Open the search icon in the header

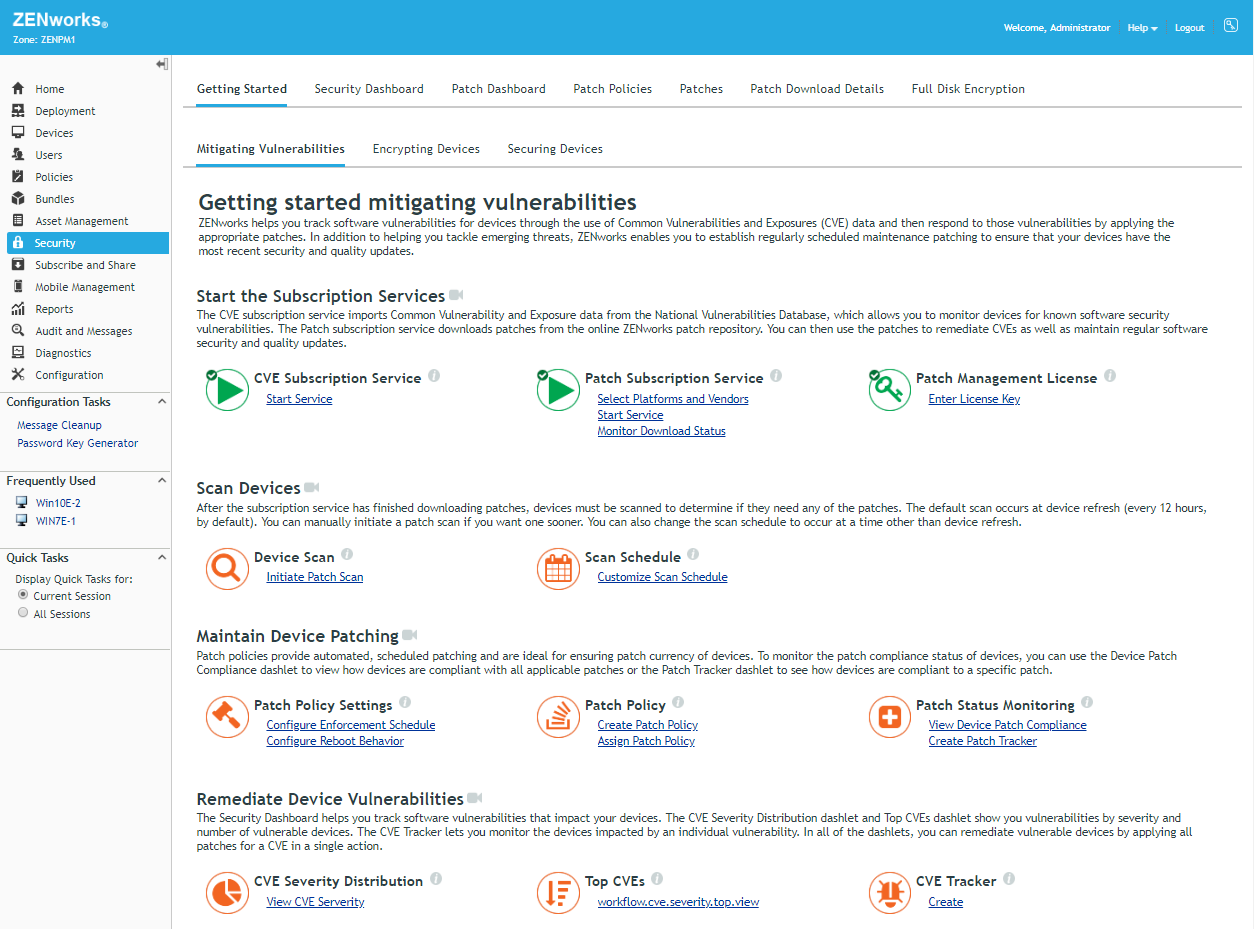pyautogui.click(x=1231, y=25)
